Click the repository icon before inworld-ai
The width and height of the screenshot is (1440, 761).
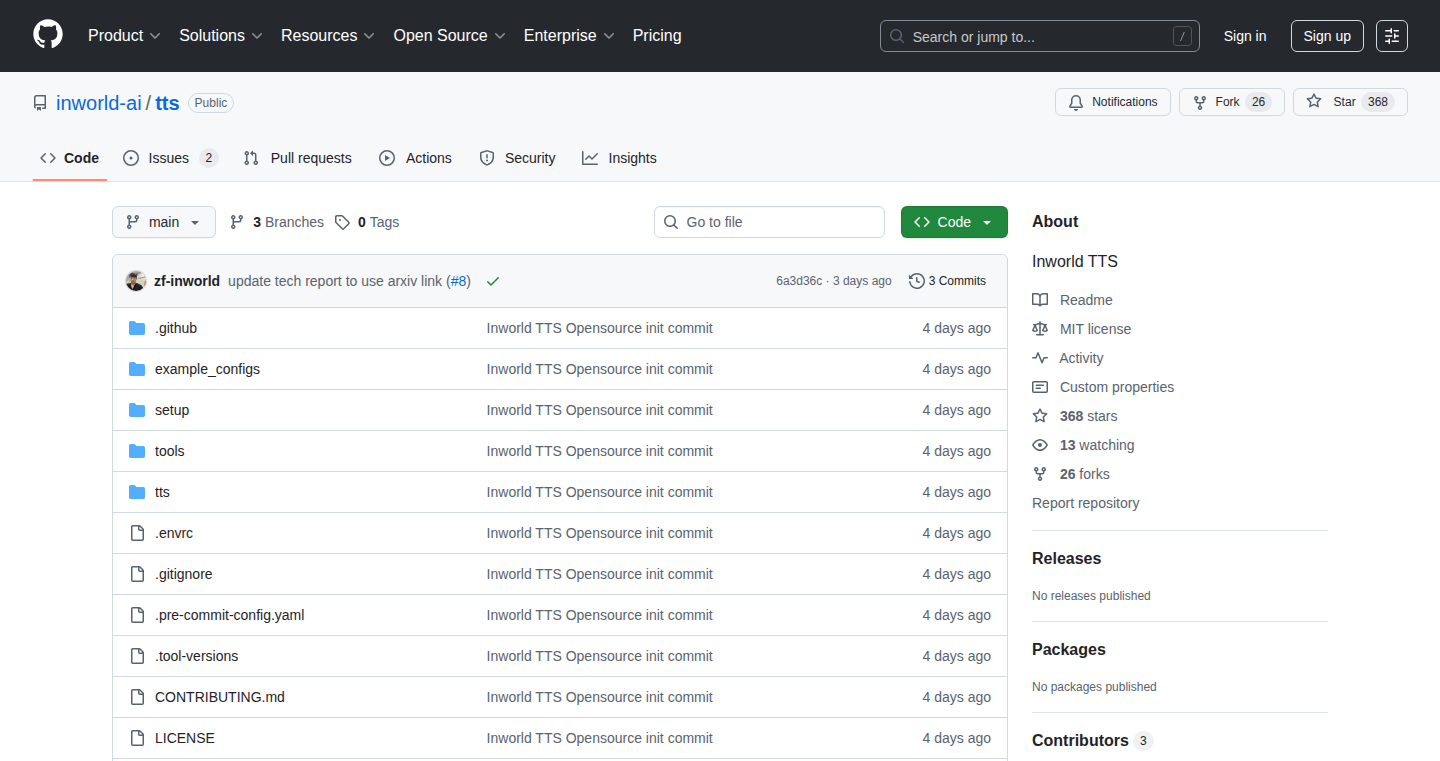pyautogui.click(x=40, y=103)
